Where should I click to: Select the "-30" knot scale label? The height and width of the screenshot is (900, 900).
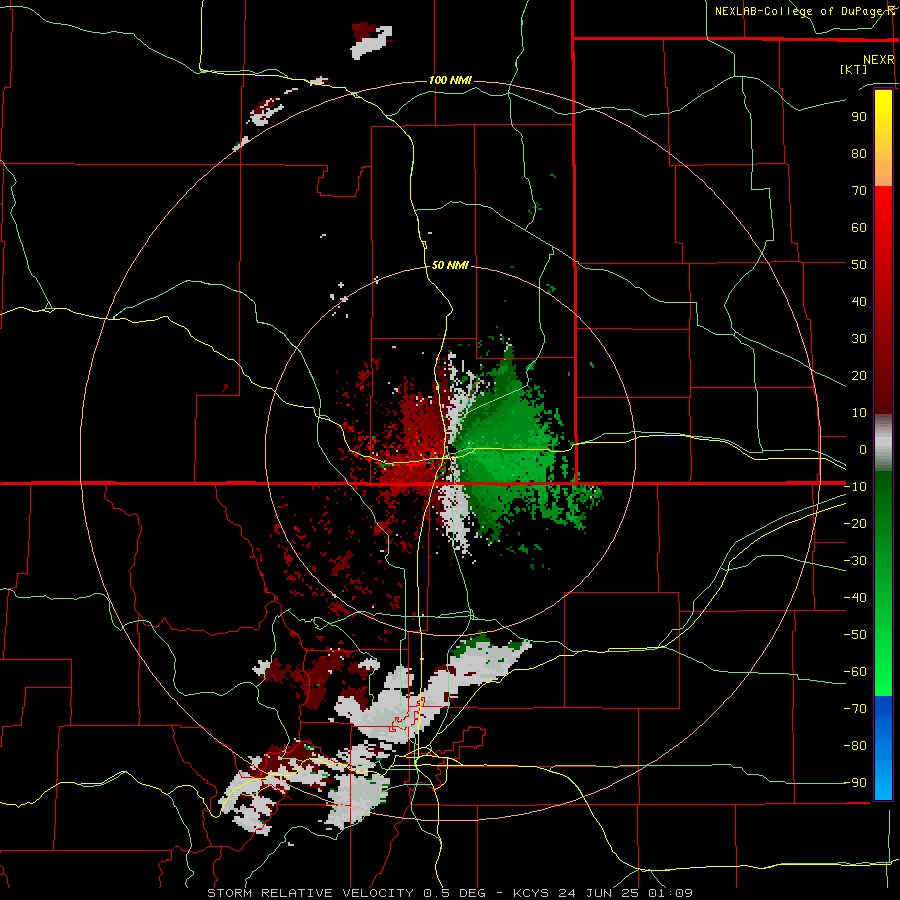[x=855, y=561]
